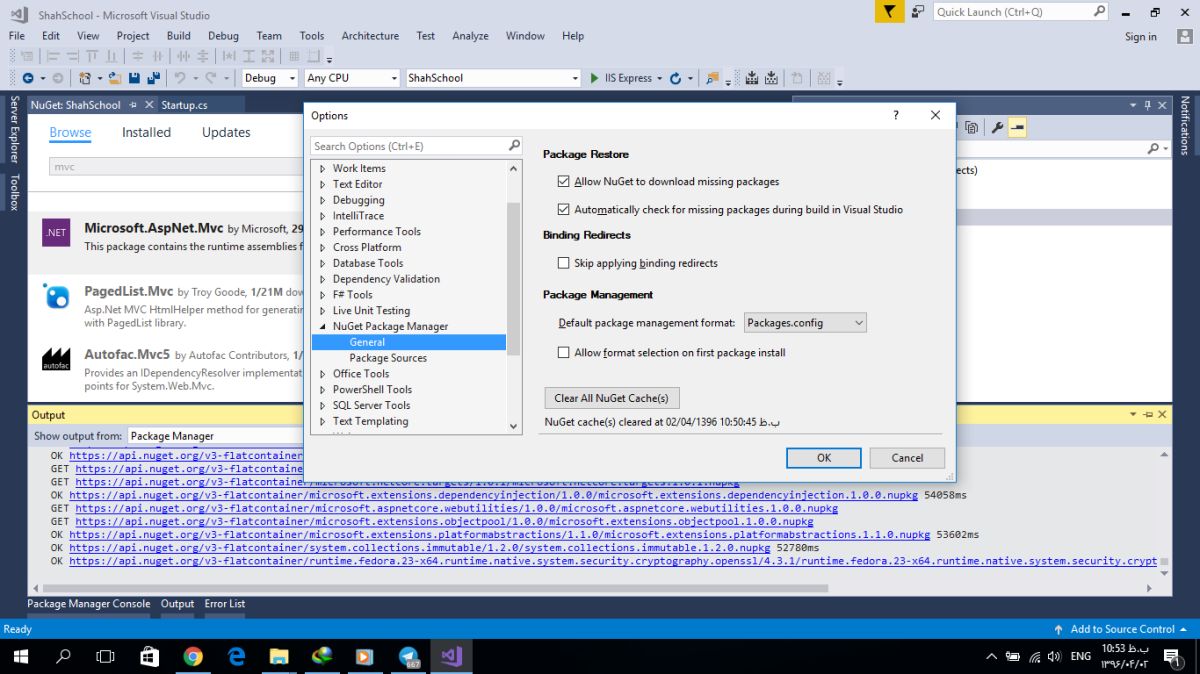Open the Startup.cs document tab
This screenshot has width=1200, height=674.
184,105
